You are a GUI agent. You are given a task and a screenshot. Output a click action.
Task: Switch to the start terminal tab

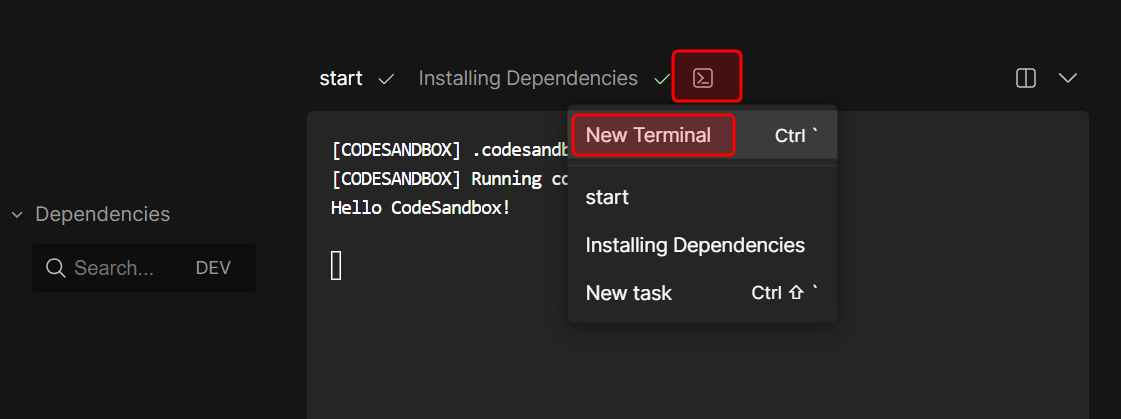(341, 78)
